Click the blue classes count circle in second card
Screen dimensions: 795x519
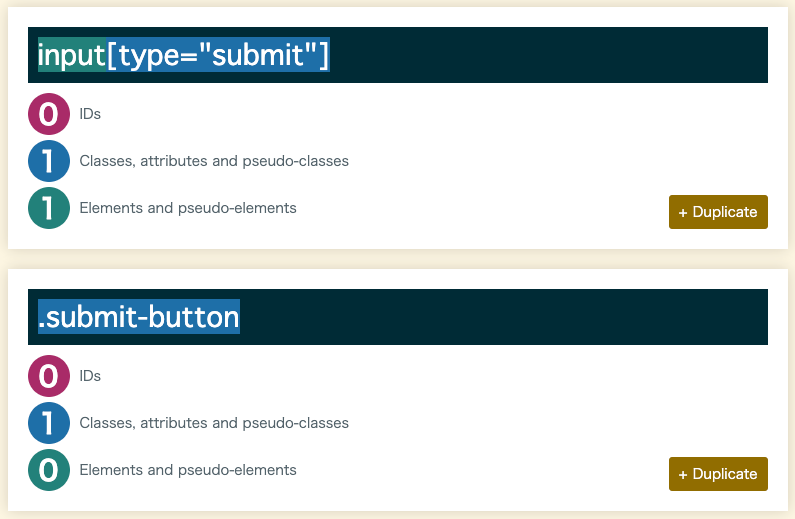[49, 423]
